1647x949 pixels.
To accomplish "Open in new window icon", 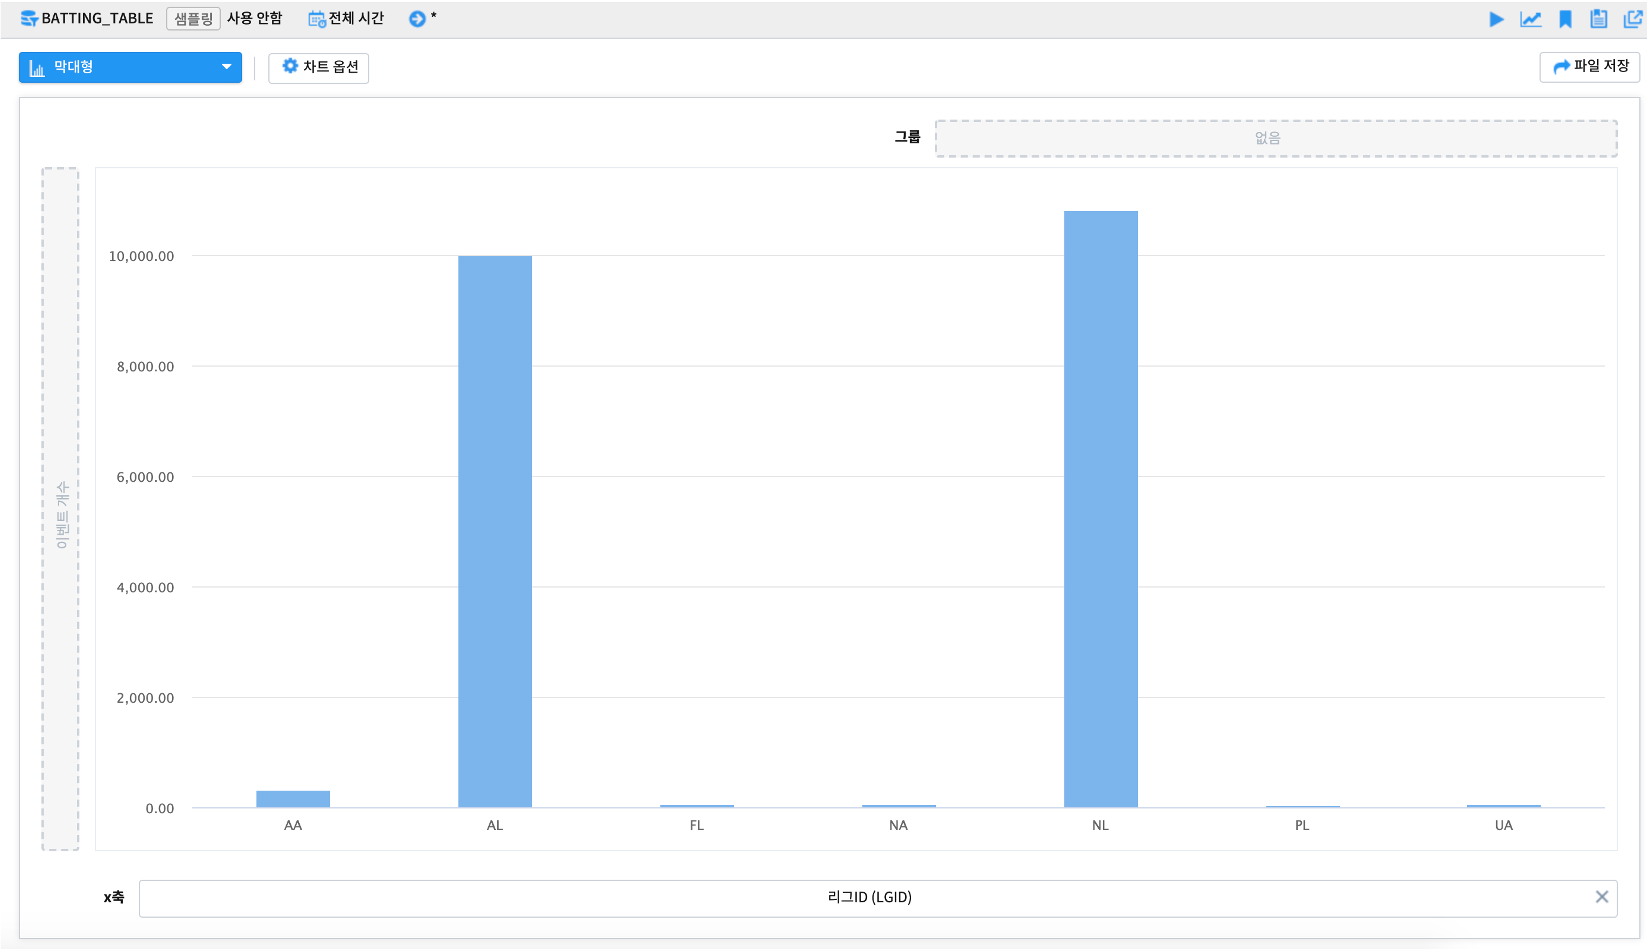I will point(1632,19).
